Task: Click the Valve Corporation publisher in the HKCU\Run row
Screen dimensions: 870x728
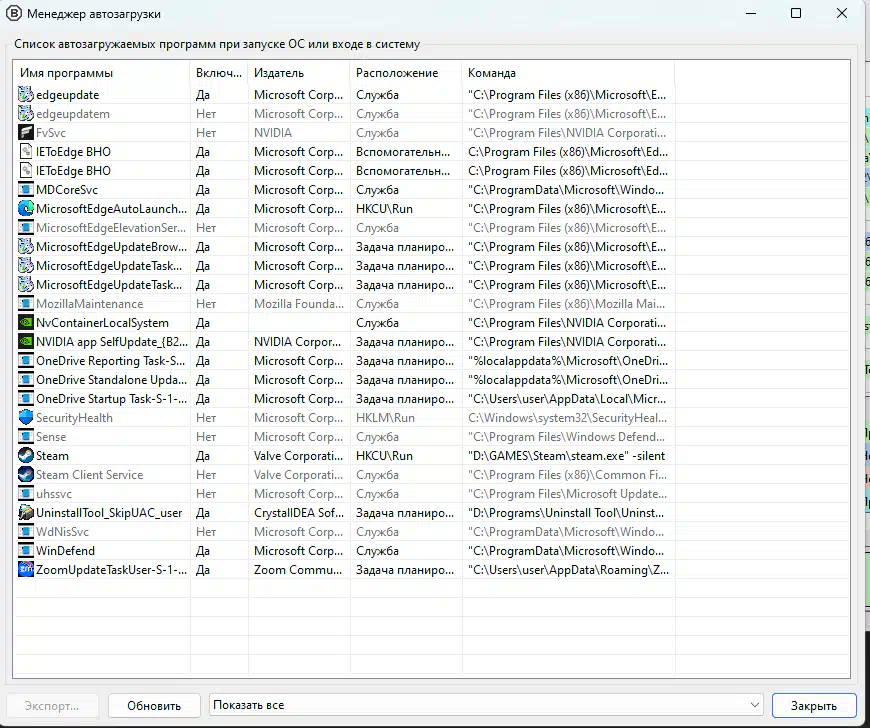Action: pos(299,456)
